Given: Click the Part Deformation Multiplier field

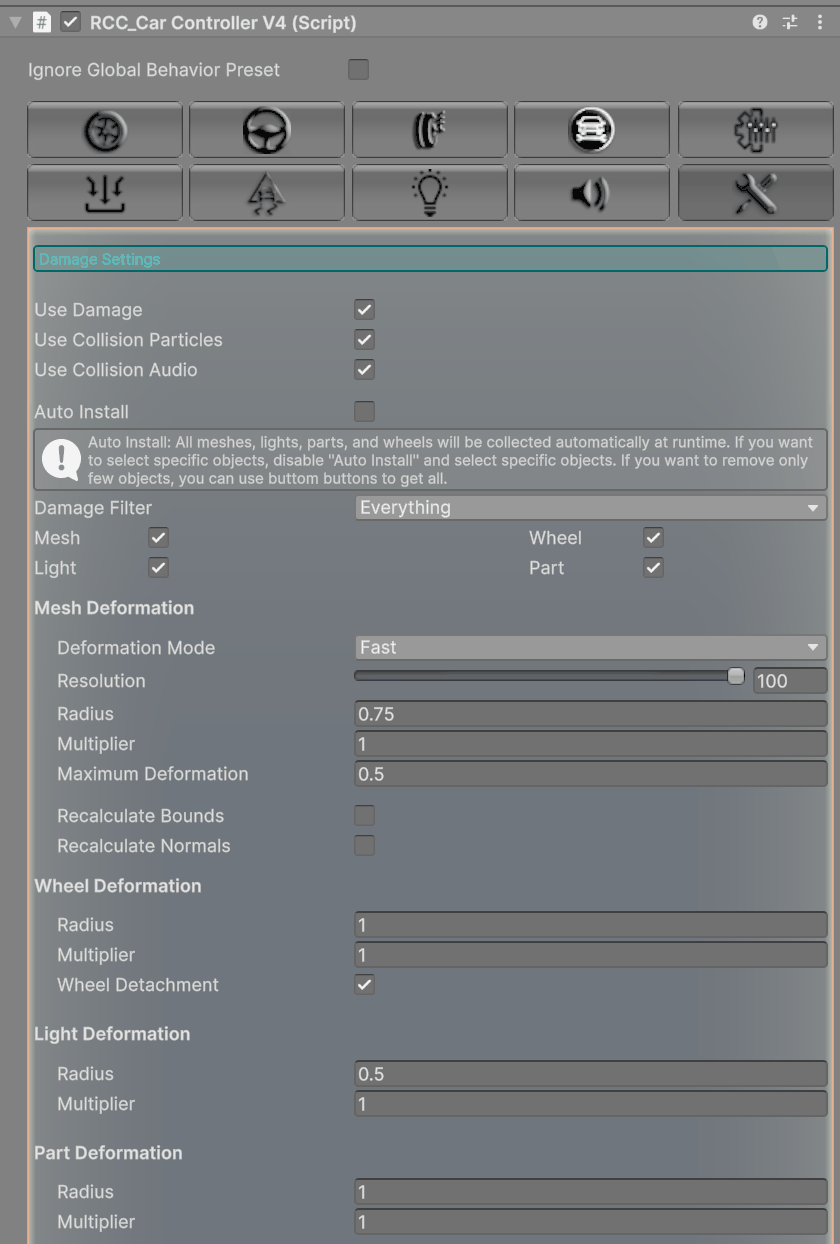Looking at the screenshot, I should pyautogui.click(x=591, y=1222).
